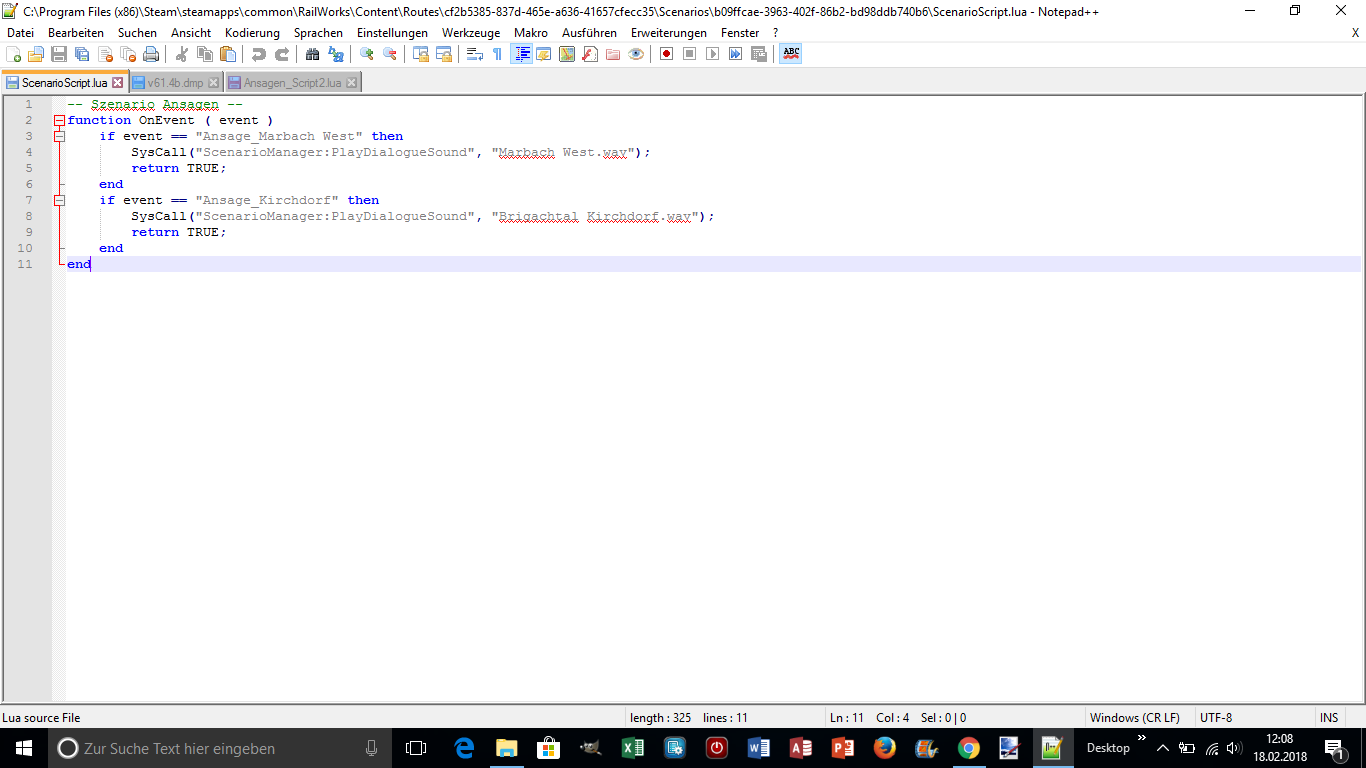
Task: Switch to the Ansagen_Script2.lua tab
Action: (x=291, y=83)
